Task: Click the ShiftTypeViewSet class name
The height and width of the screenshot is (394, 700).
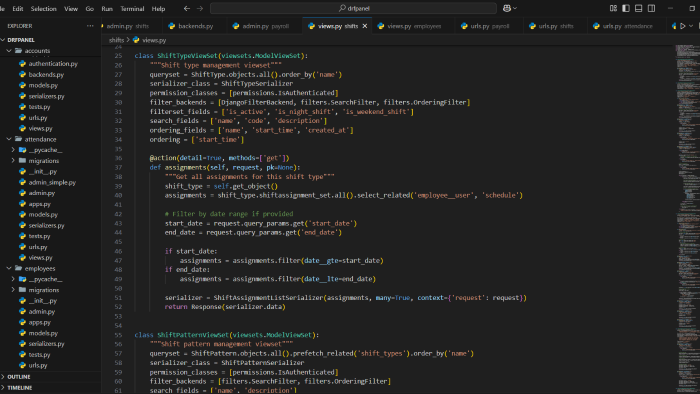Action: click(188, 56)
